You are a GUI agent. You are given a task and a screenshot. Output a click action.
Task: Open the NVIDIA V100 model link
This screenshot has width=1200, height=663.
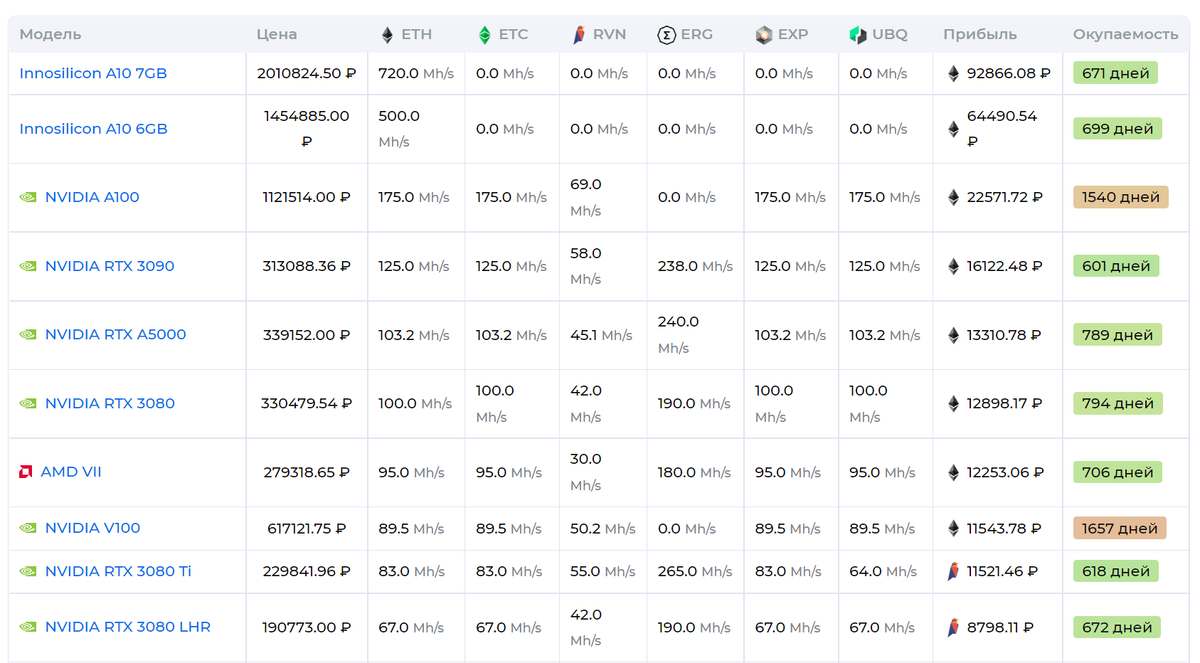point(92,528)
